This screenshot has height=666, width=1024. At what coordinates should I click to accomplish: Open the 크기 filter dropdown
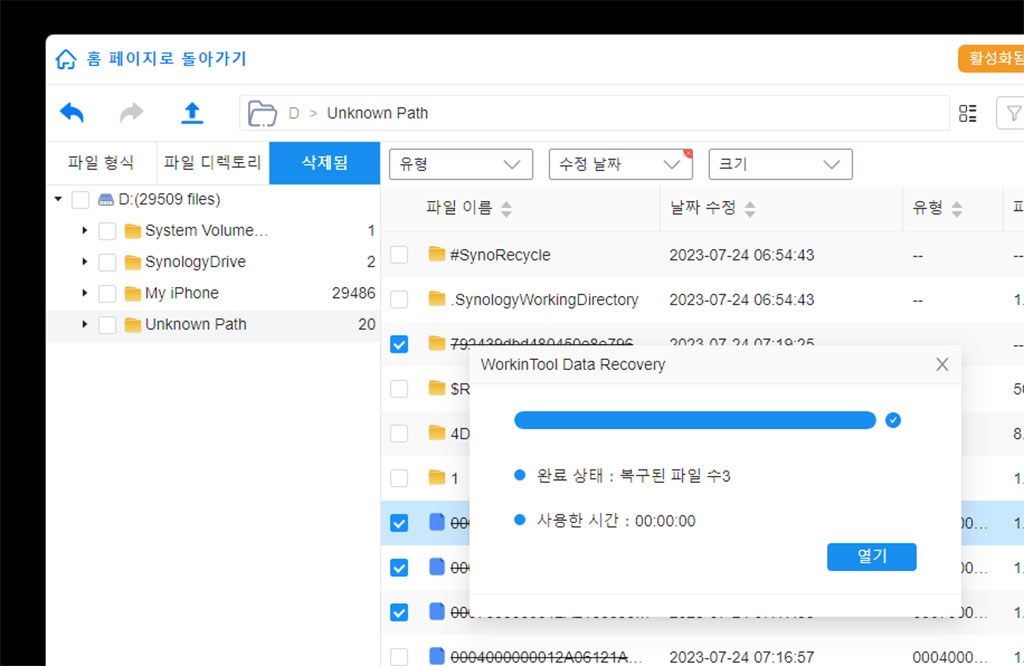pos(780,164)
